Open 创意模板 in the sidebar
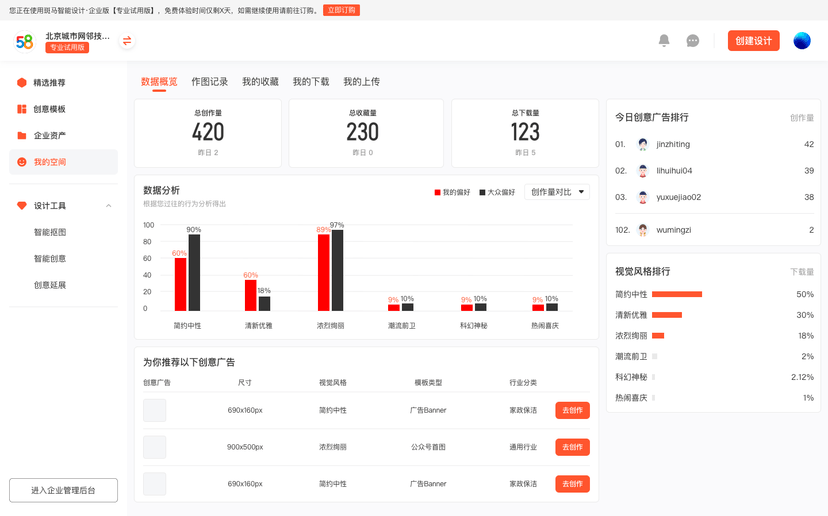 (63, 109)
